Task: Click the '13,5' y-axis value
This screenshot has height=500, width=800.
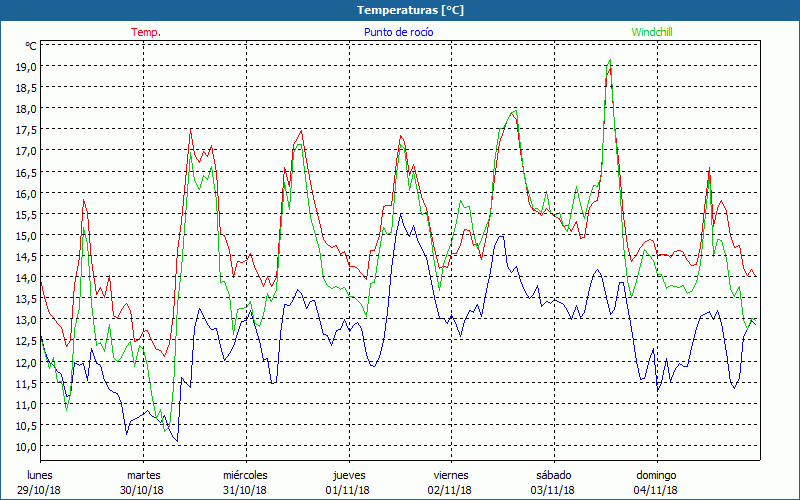Action: tap(27, 299)
